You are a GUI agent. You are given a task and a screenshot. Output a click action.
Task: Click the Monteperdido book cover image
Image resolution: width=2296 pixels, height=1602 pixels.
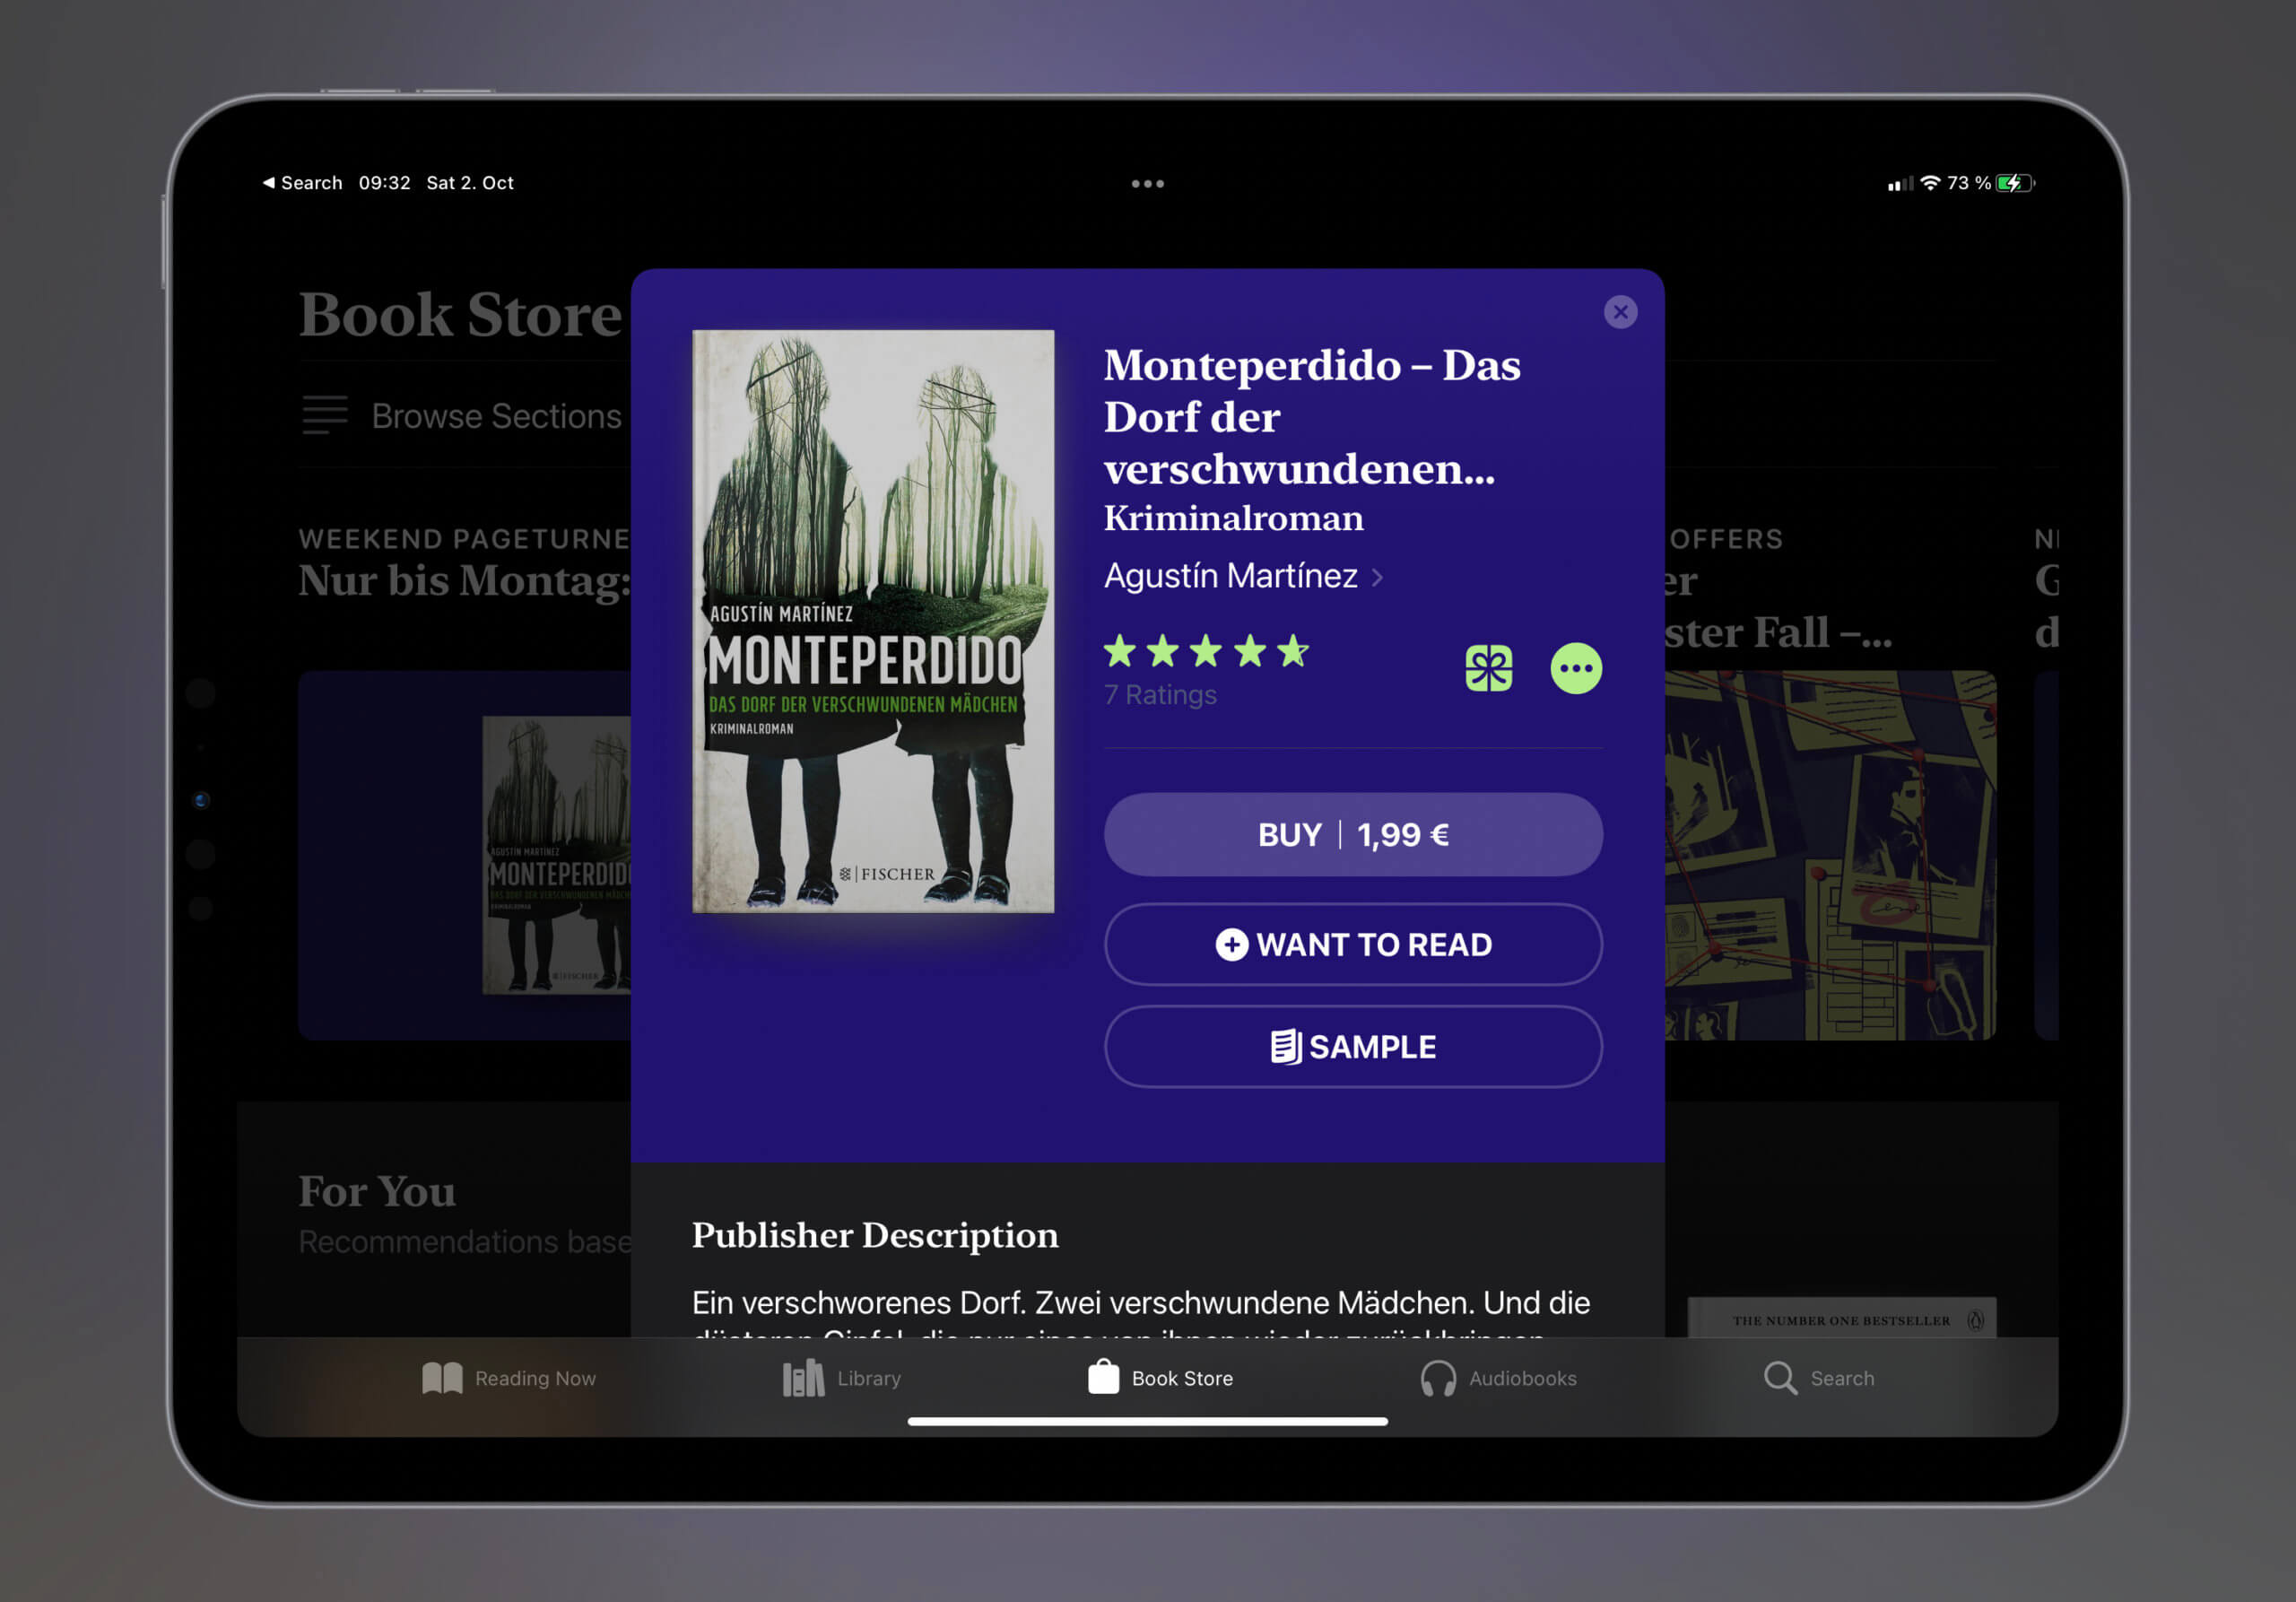tap(873, 621)
